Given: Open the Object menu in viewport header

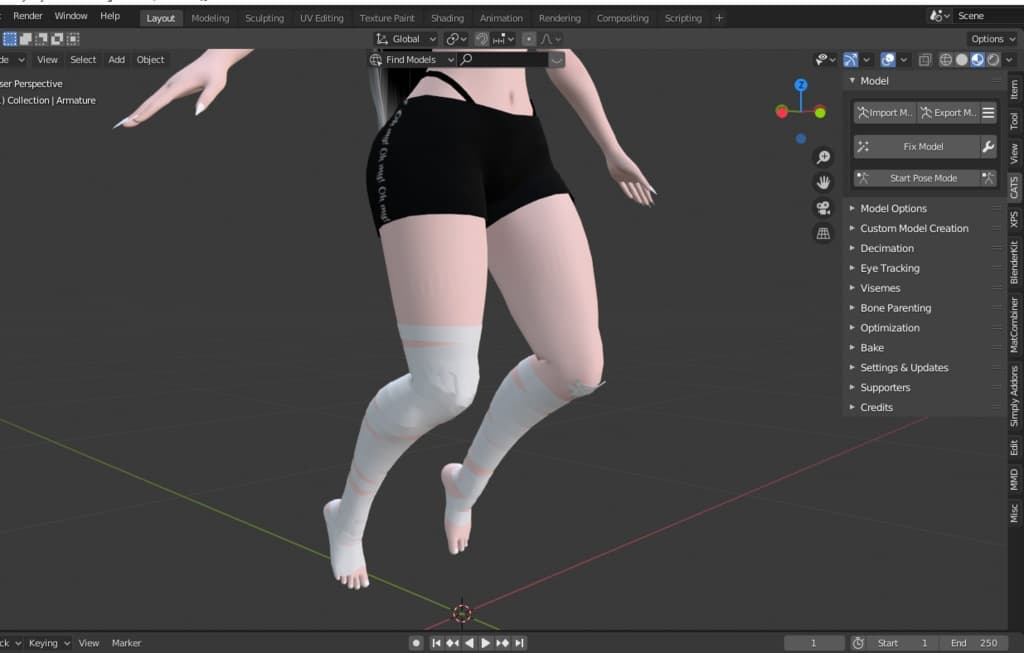Looking at the screenshot, I should (x=150, y=60).
